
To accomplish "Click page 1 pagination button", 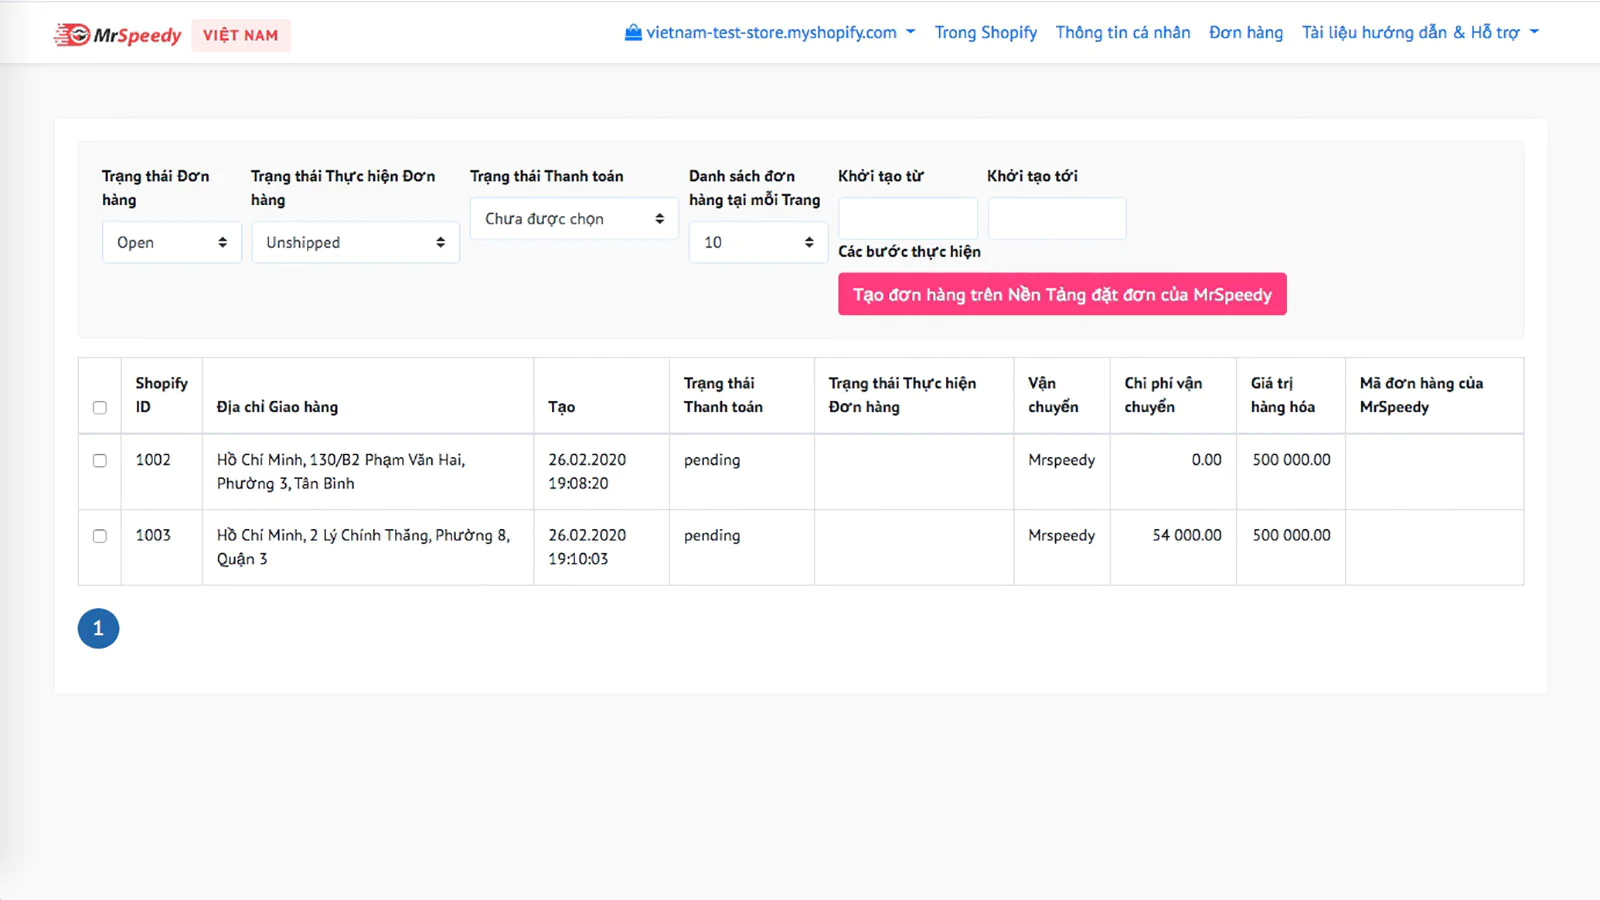I will [x=98, y=628].
